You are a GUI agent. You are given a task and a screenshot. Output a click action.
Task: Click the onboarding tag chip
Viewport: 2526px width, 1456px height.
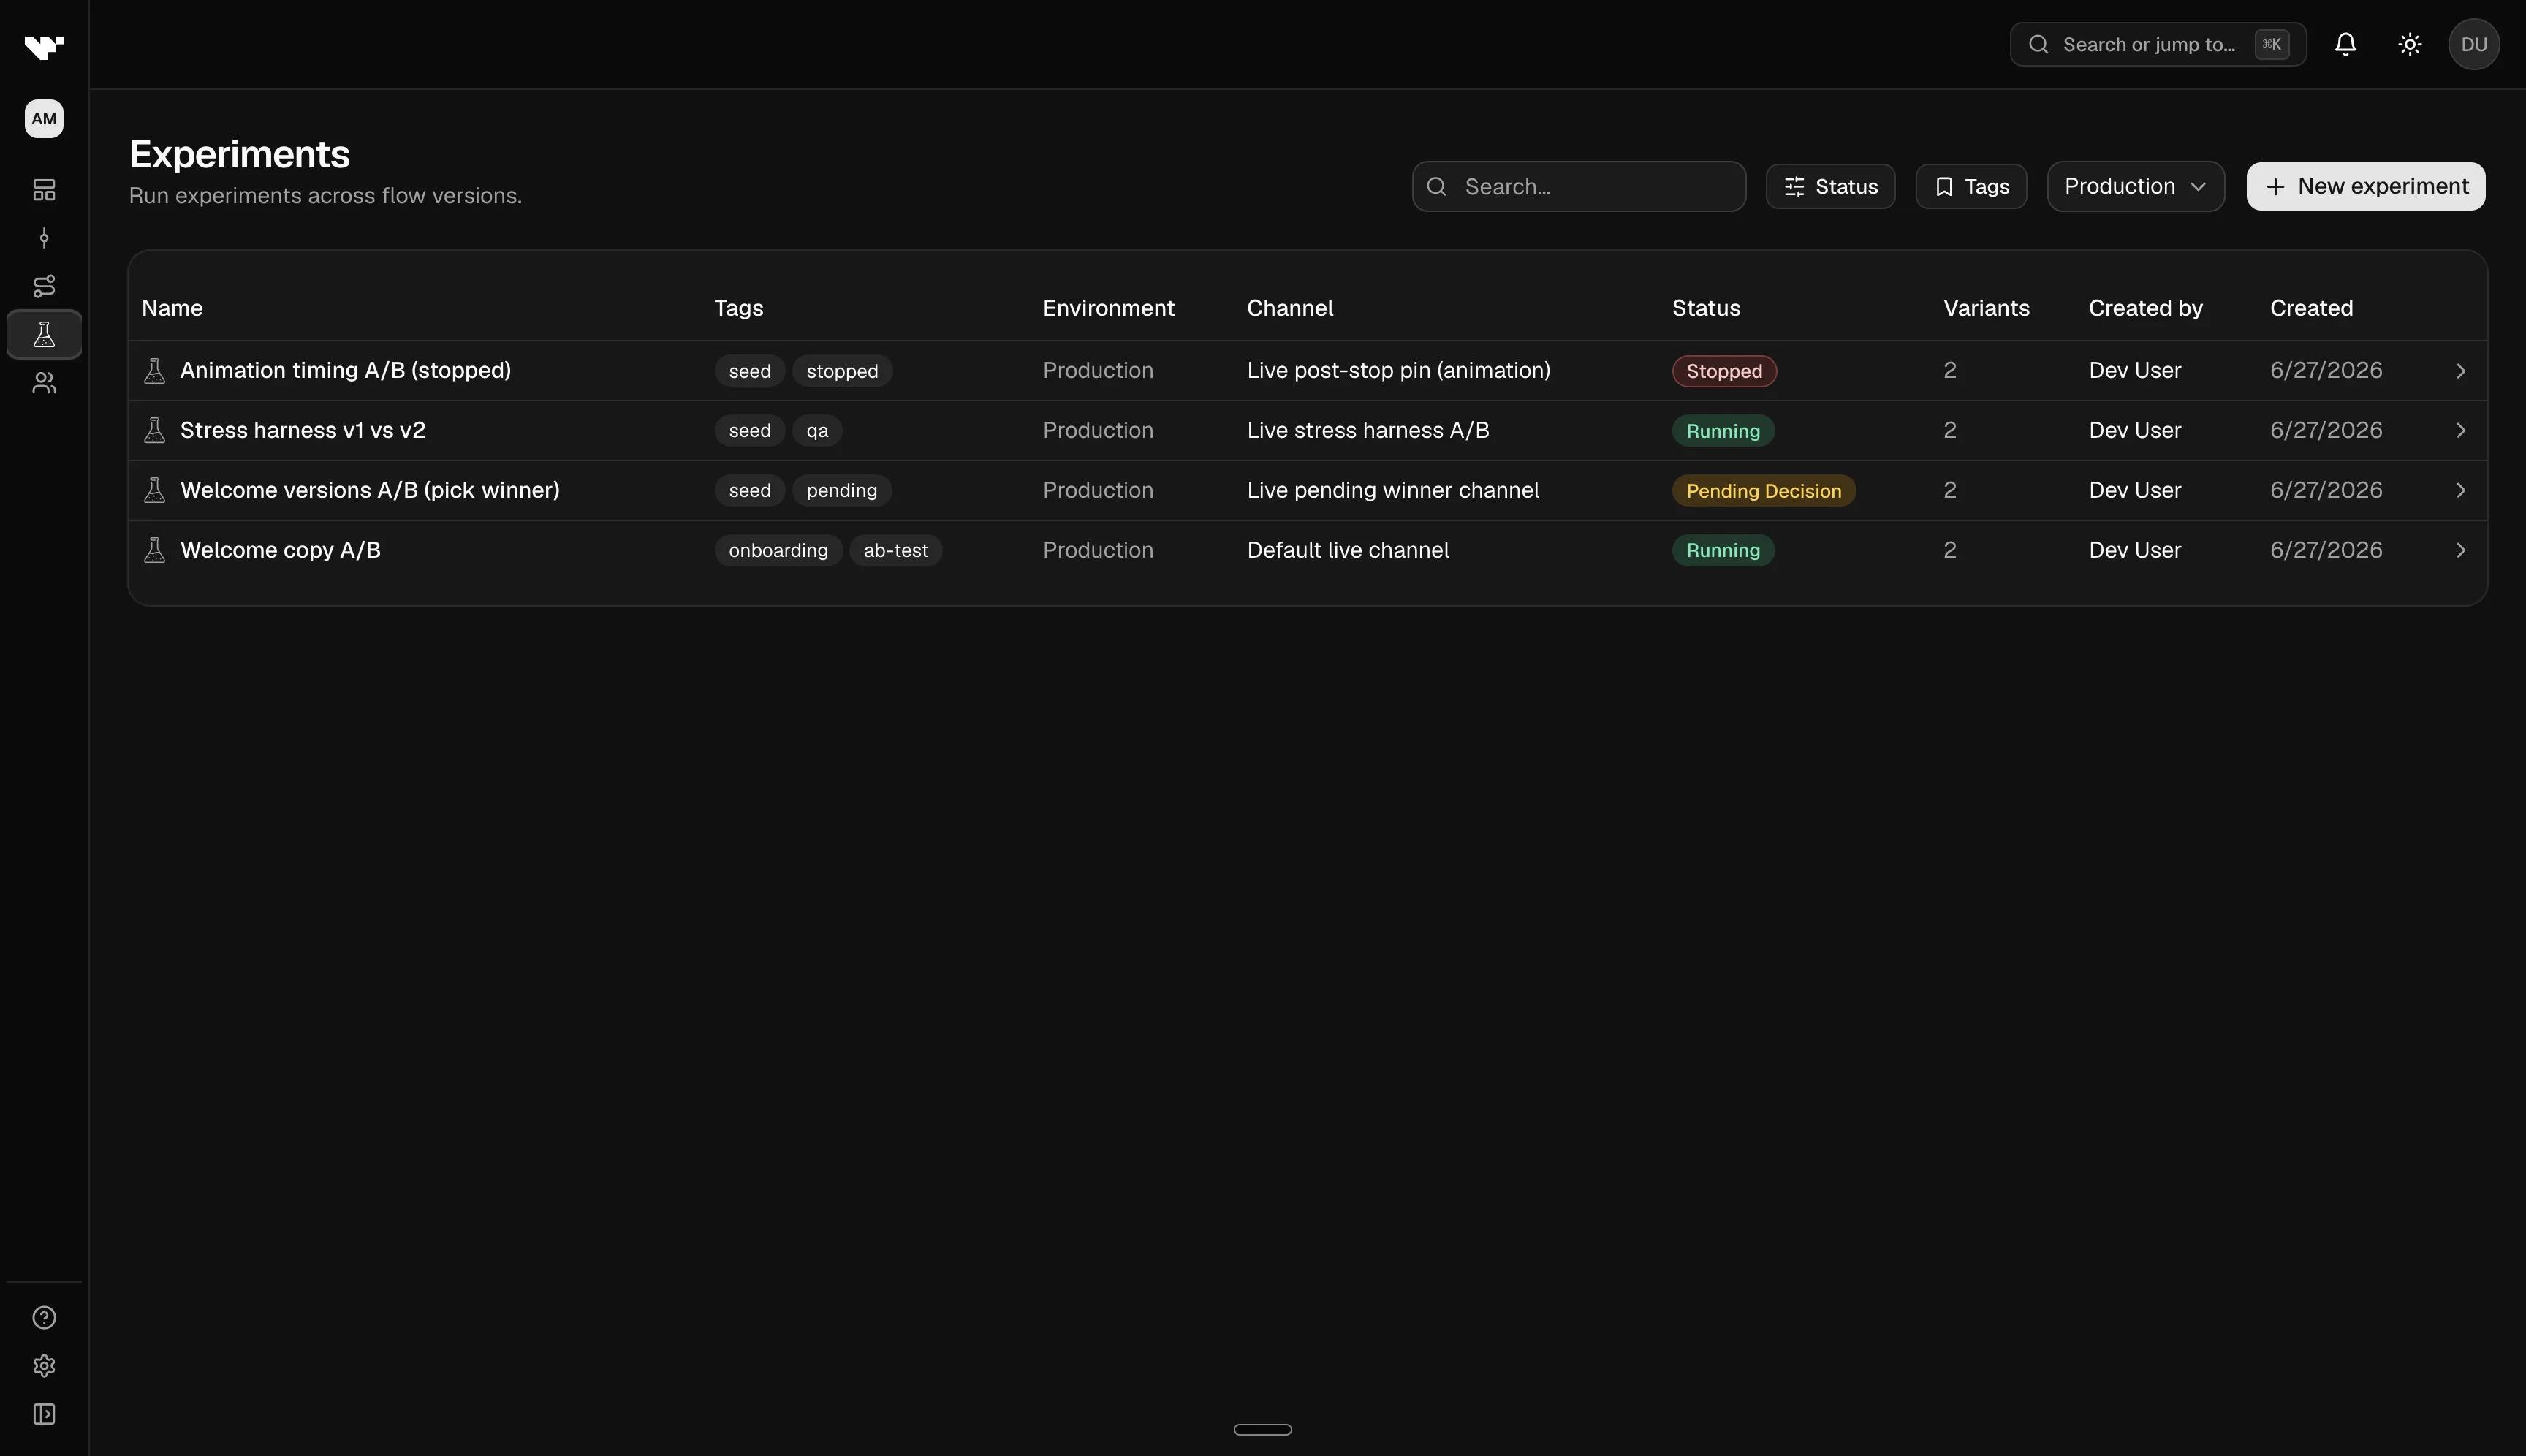click(778, 550)
